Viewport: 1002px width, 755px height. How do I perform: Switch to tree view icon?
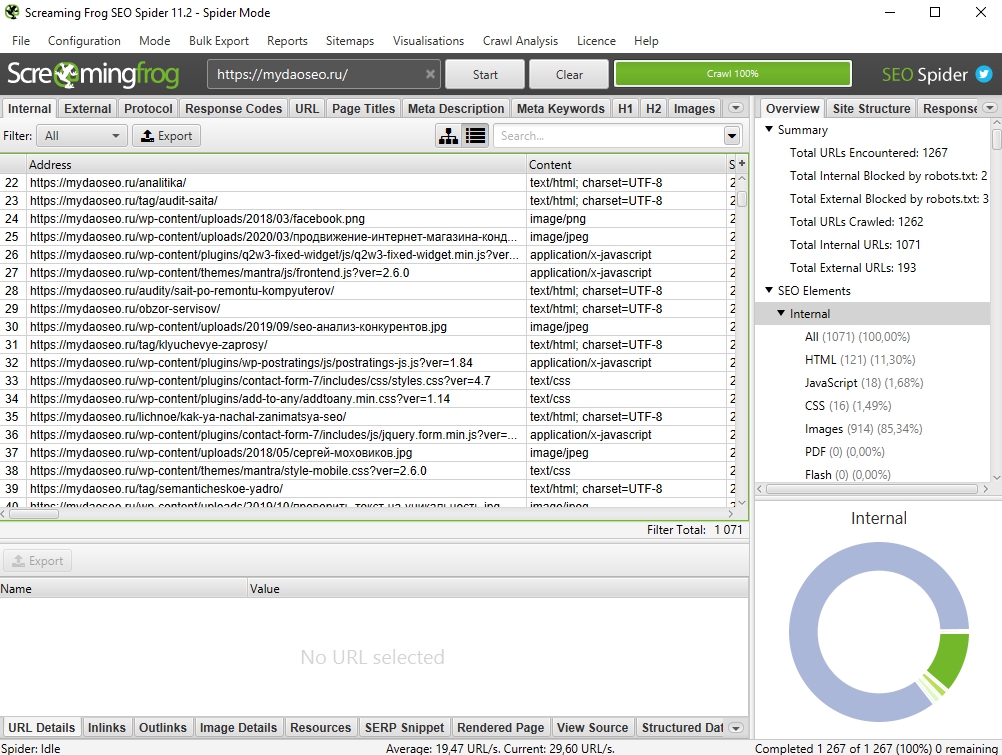449,136
